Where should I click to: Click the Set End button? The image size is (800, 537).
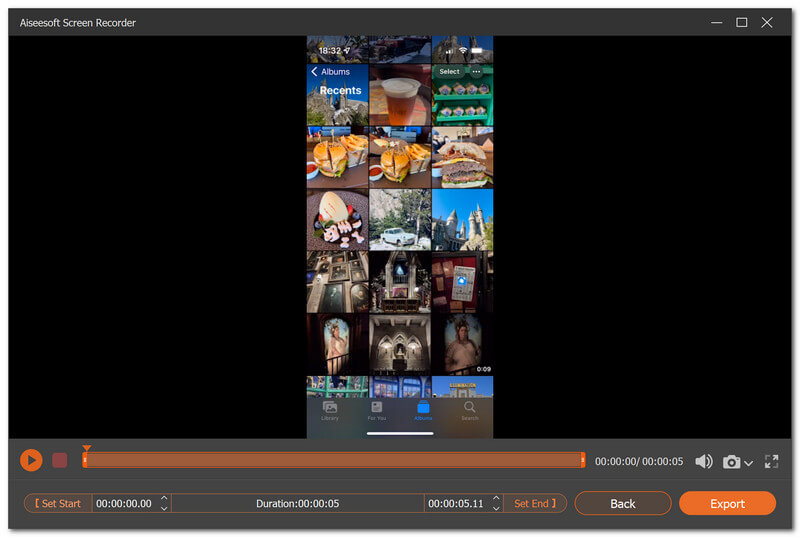coord(535,503)
